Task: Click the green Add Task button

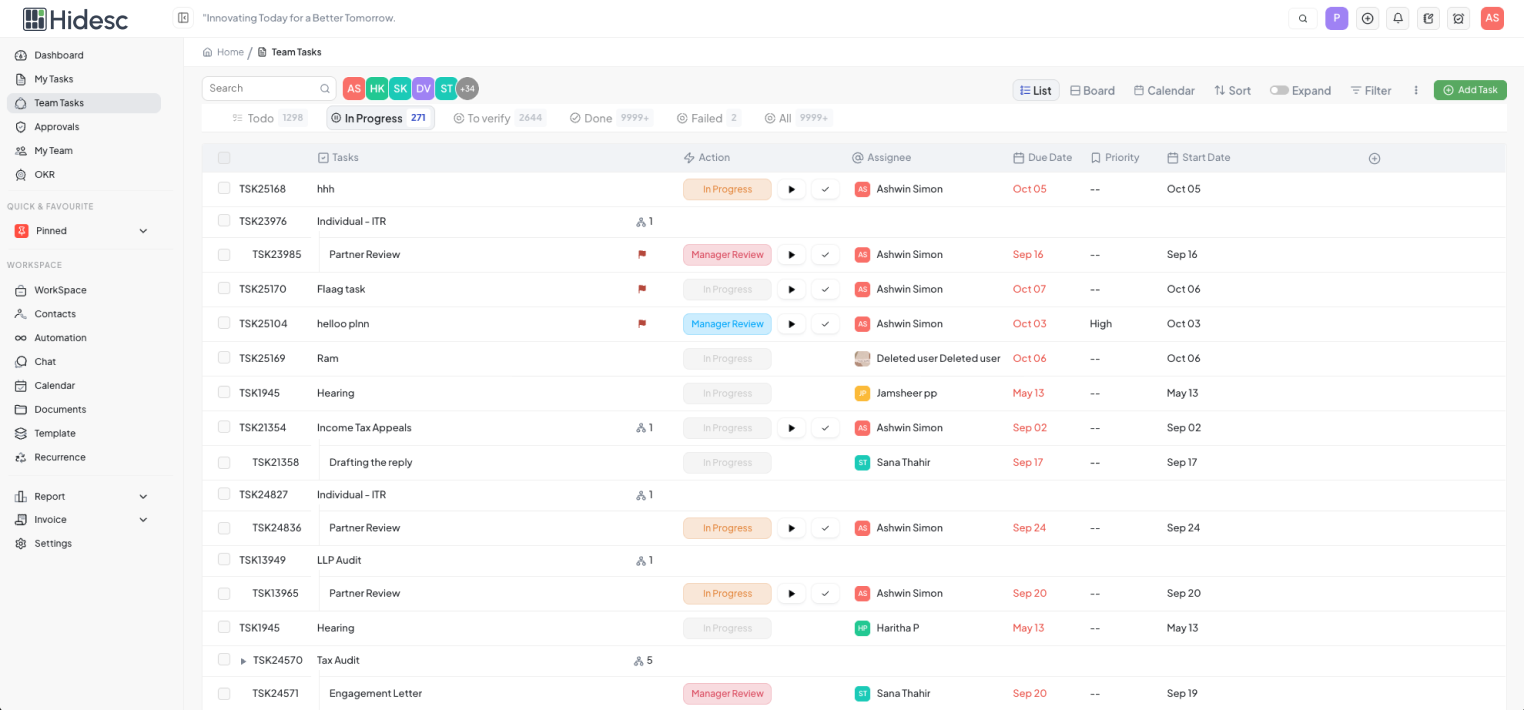Action: tap(1470, 89)
